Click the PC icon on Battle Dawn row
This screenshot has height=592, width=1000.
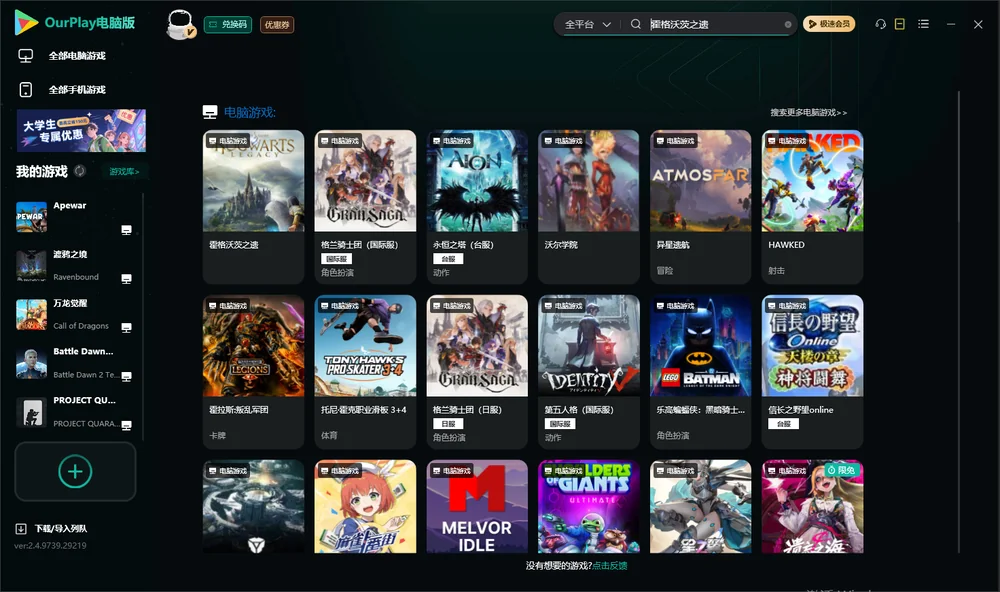(126, 376)
